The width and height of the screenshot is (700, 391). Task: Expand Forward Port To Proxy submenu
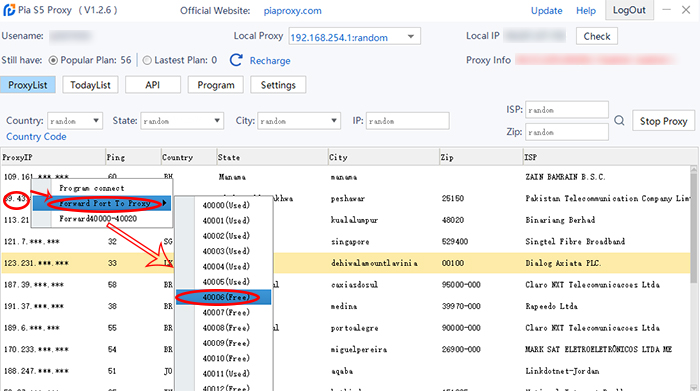point(102,204)
